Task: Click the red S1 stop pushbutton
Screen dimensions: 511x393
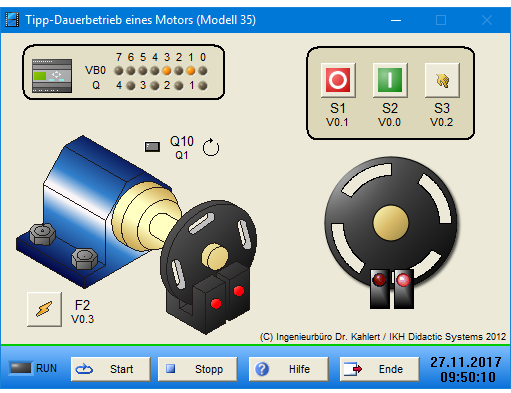Action: (x=338, y=80)
